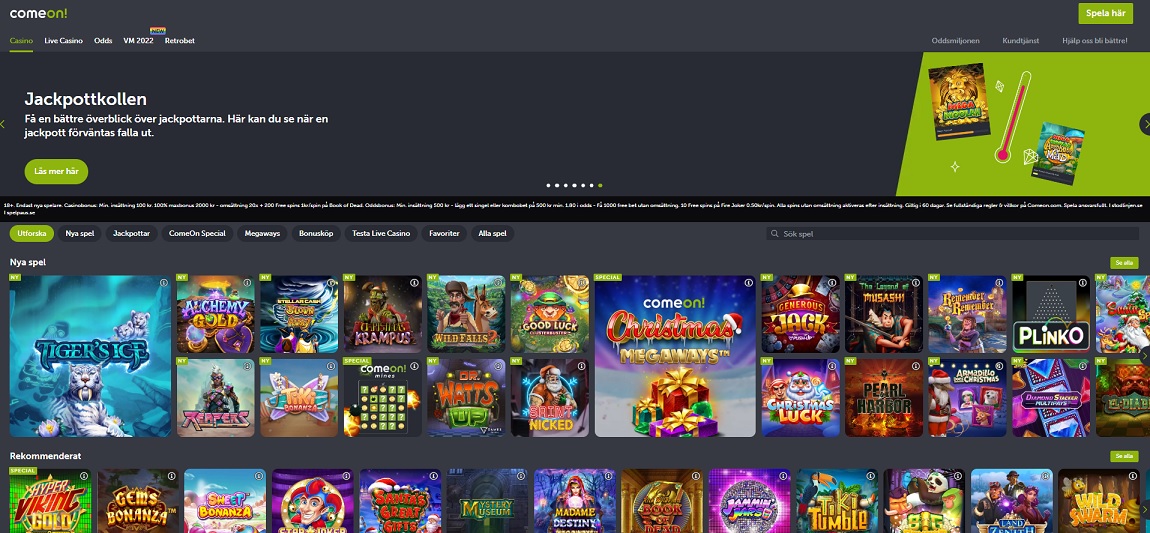Select the Megaways category filter
1150x533 pixels.
click(x=262, y=233)
